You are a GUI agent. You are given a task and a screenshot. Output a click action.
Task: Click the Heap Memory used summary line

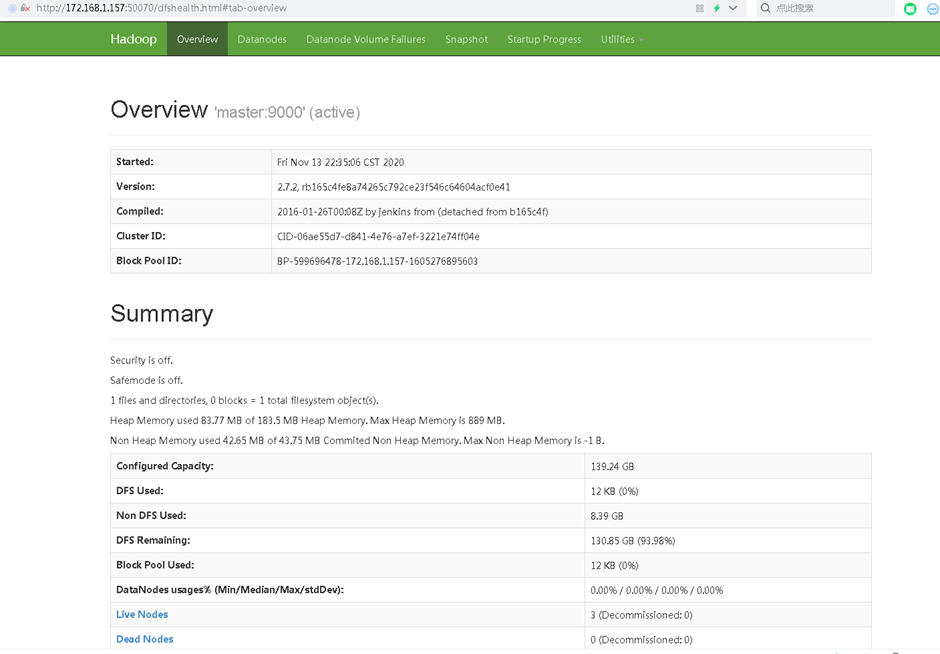(308, 420)
